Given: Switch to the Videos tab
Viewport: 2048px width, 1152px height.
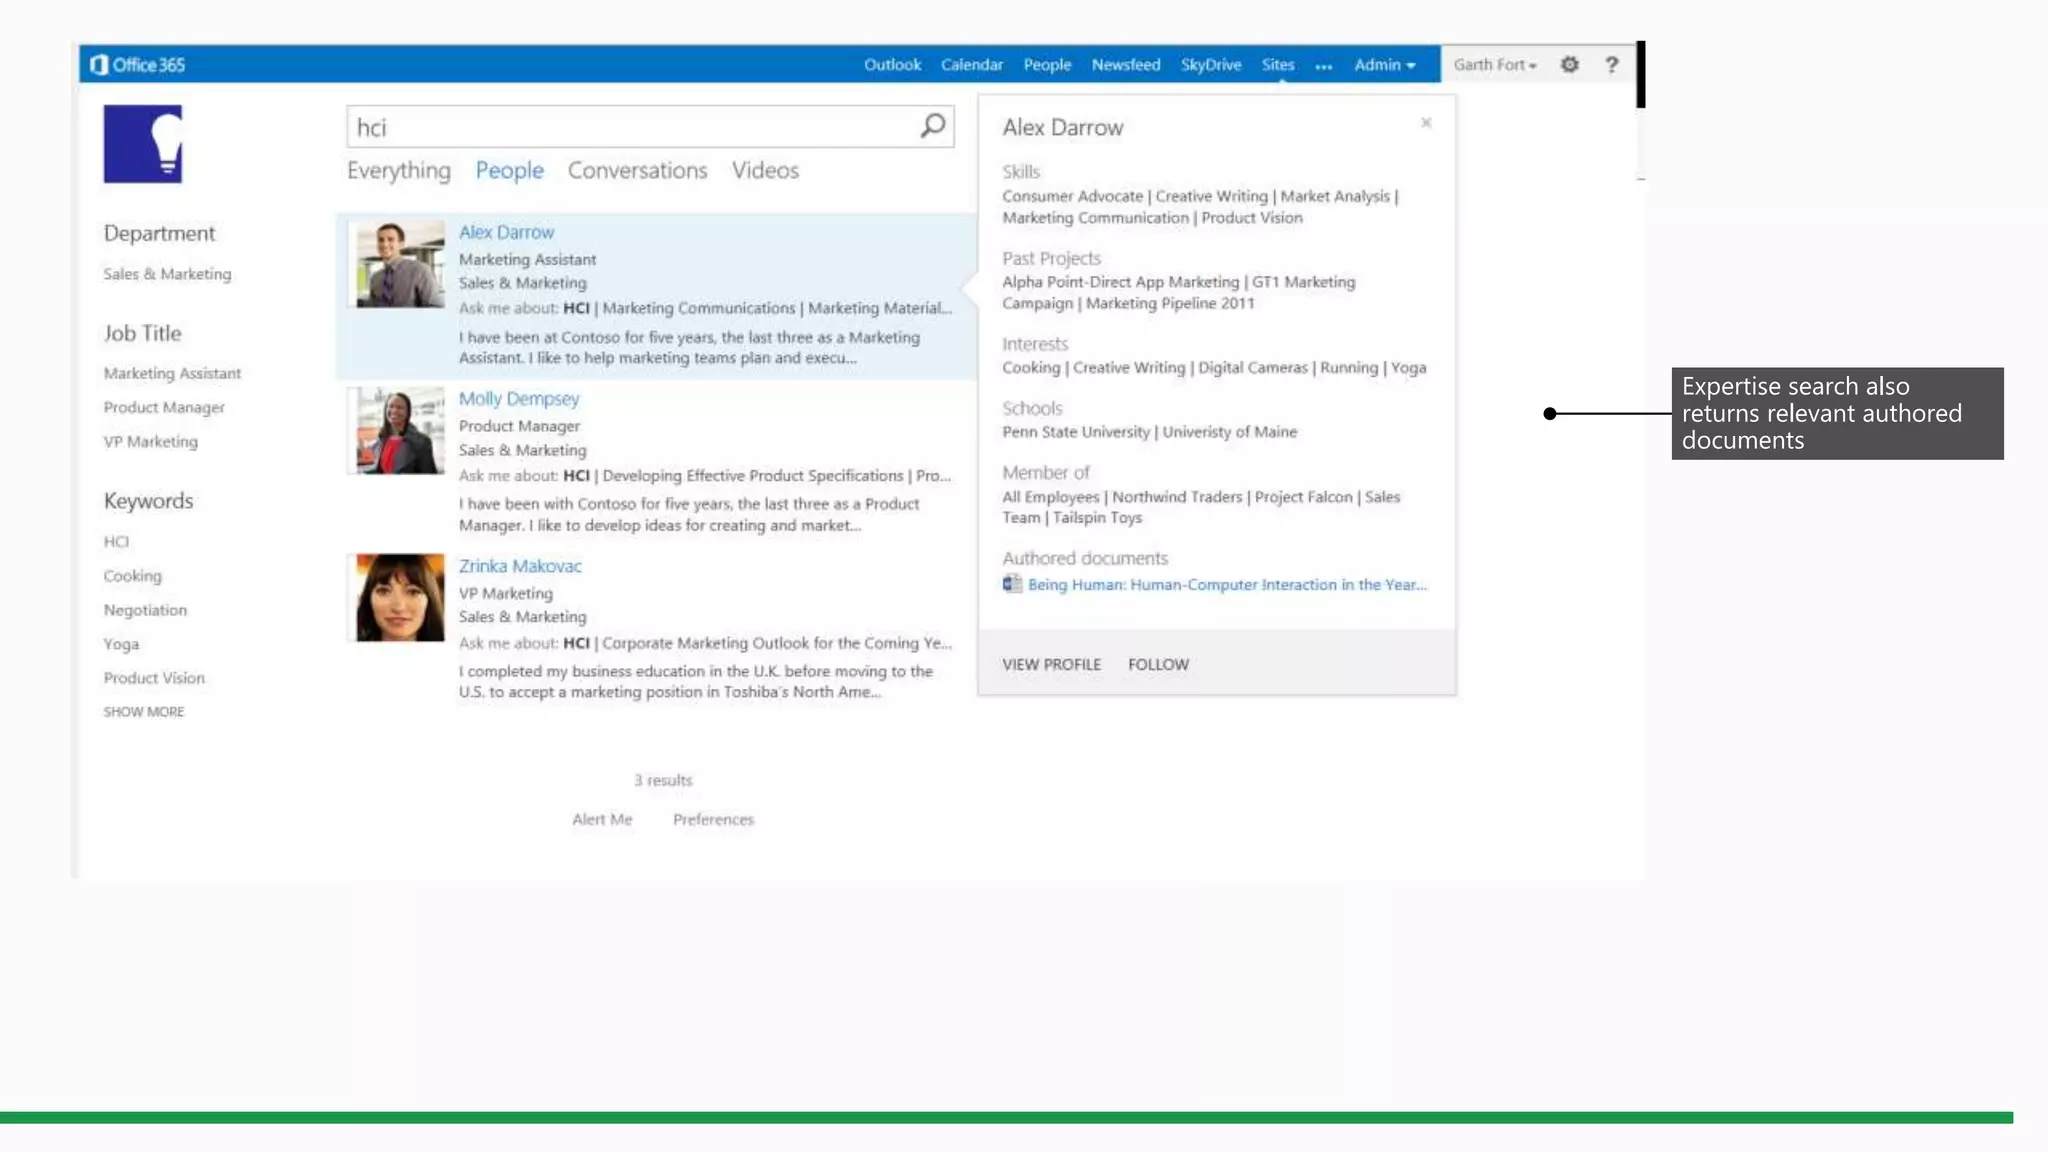Looking at the screenshot, I should tap(765, 171).
